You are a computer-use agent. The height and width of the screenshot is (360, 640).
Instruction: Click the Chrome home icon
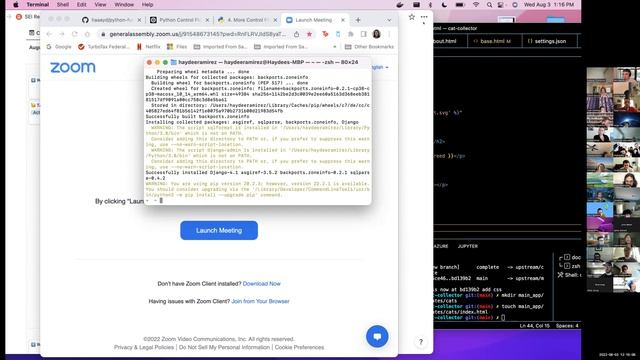click(87, 34)
